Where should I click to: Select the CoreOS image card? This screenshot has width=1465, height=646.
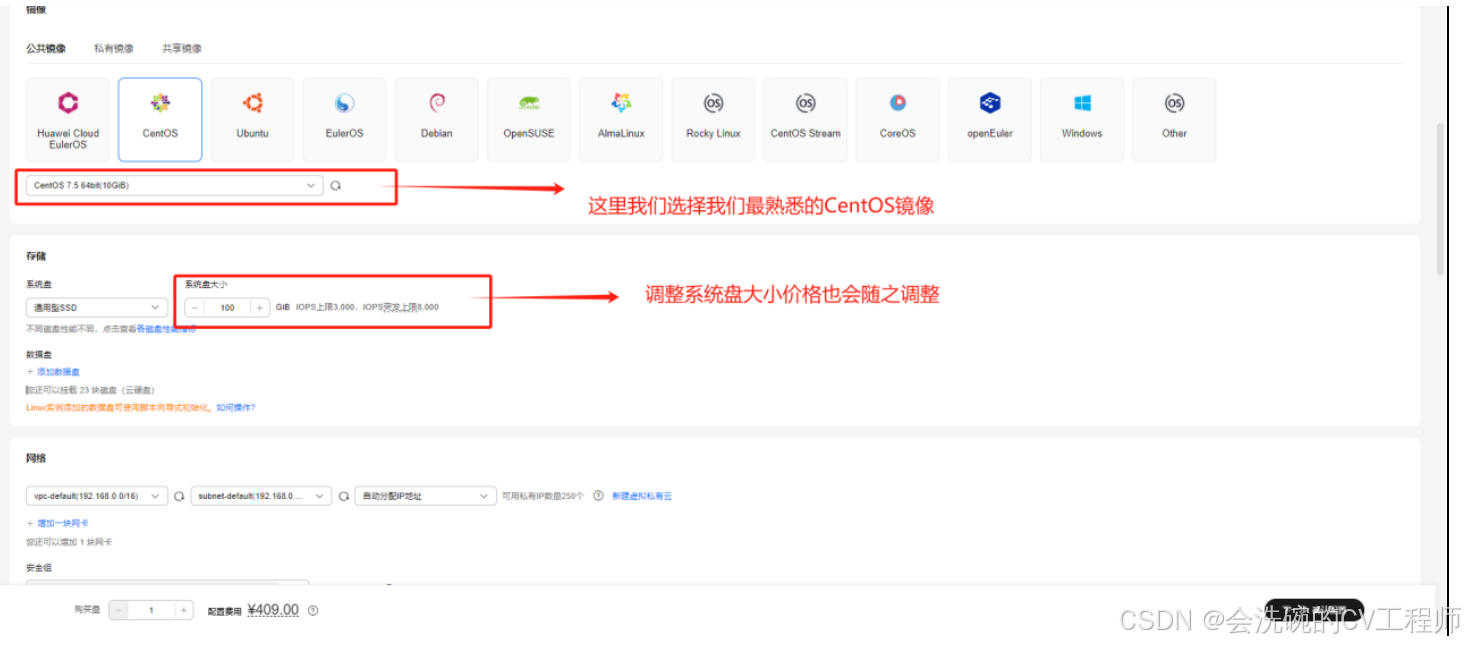tap(897, 120)
